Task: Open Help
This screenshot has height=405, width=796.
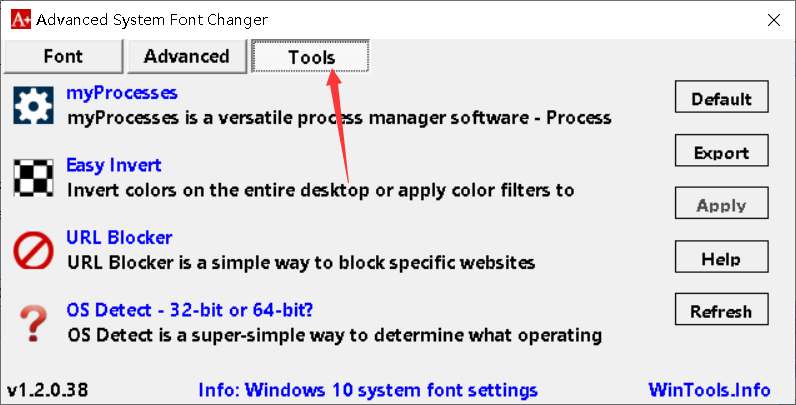Action: tap(721, 259)
